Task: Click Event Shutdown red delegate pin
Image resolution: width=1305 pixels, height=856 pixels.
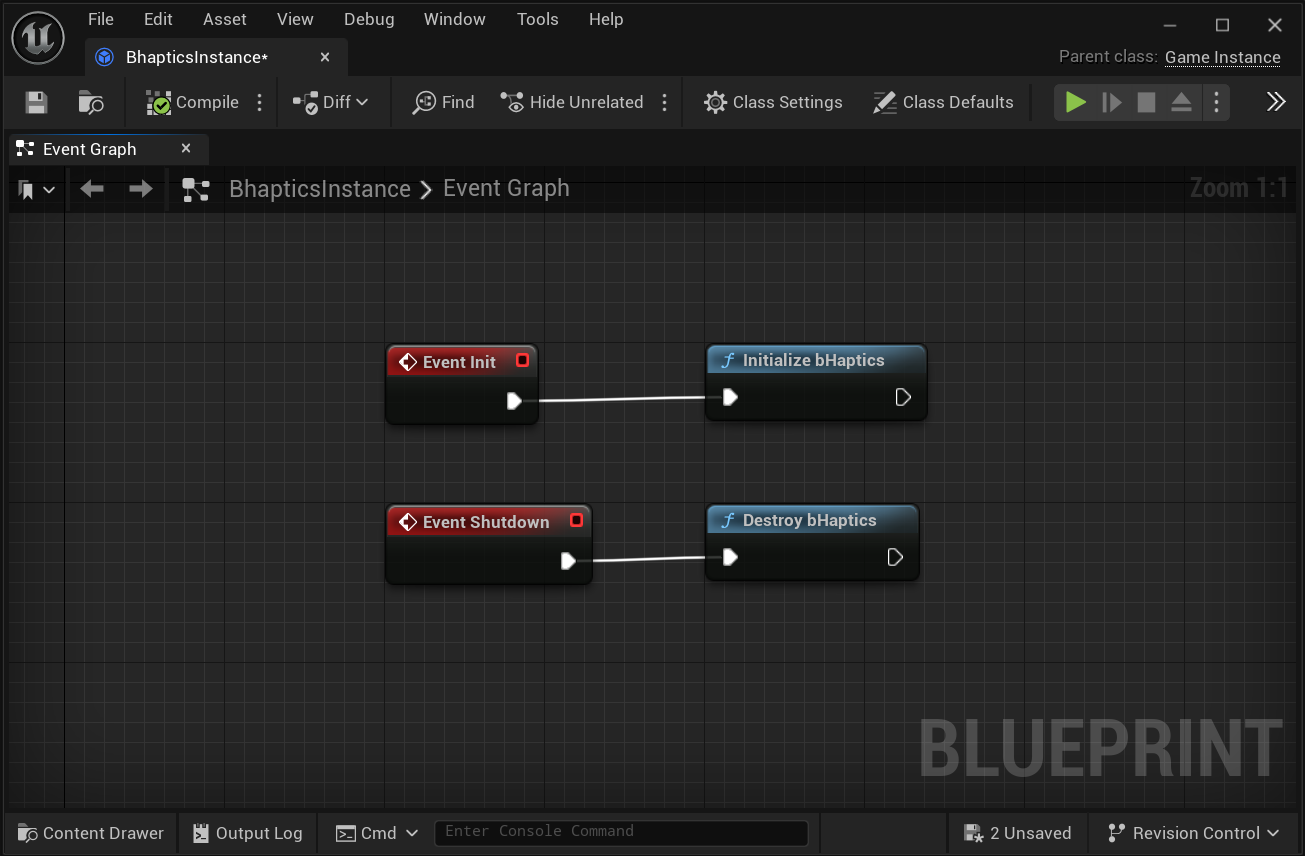Action: pyautogui.click(x=576, y=520)
